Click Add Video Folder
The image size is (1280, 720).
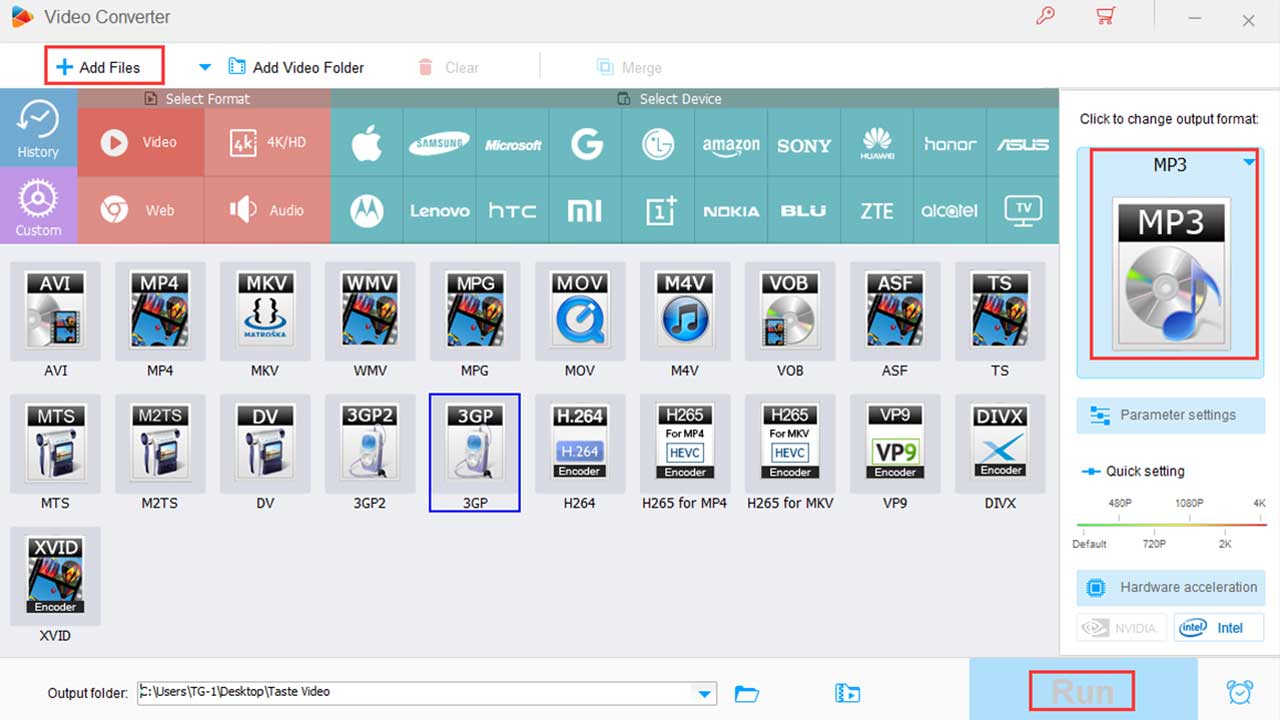(x=296, y=67)
